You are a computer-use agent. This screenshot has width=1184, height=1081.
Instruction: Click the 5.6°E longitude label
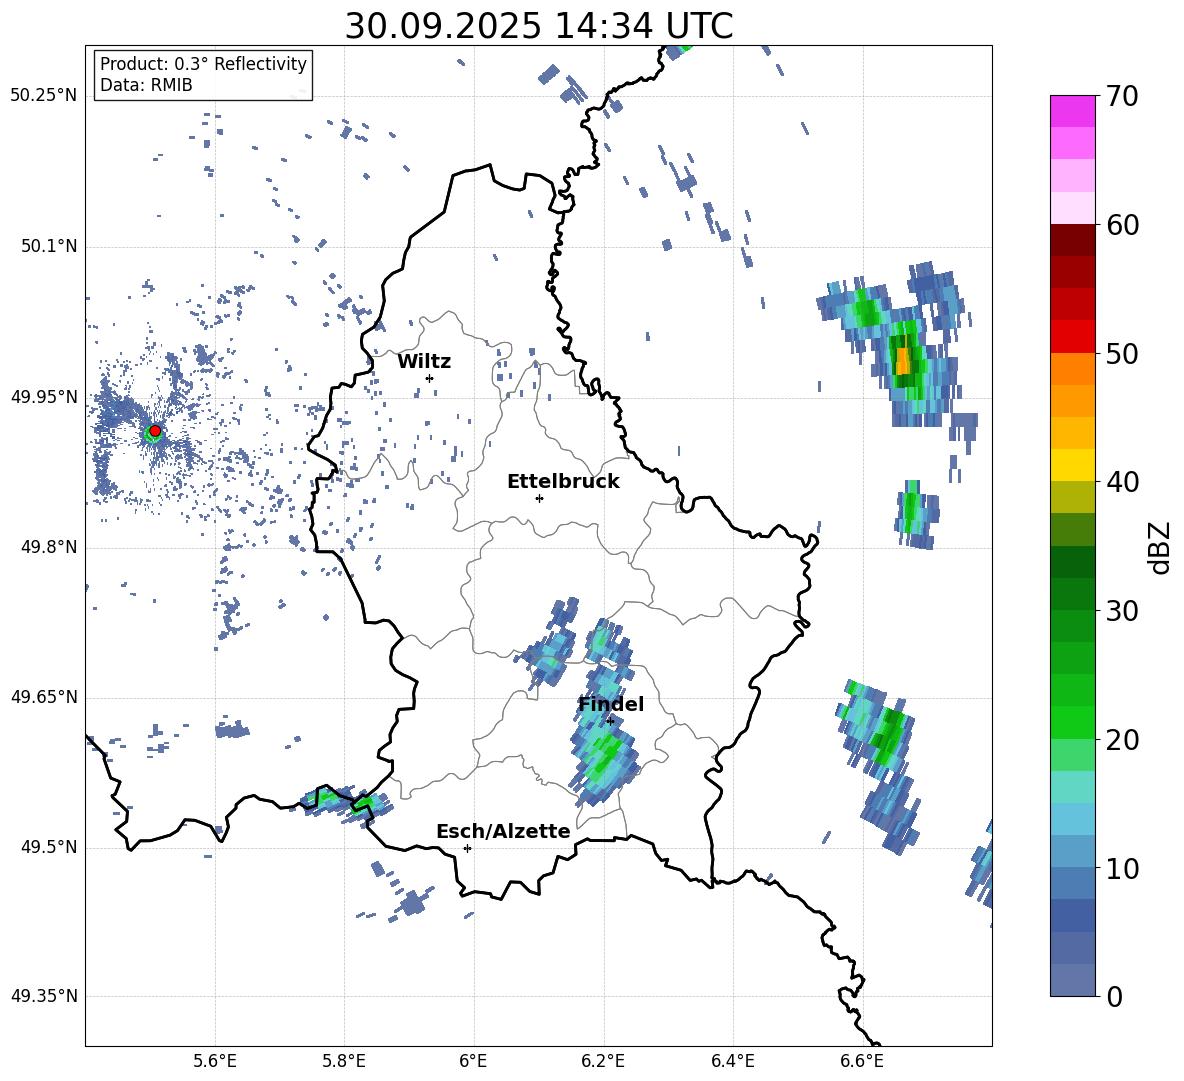pos(215,1061)
